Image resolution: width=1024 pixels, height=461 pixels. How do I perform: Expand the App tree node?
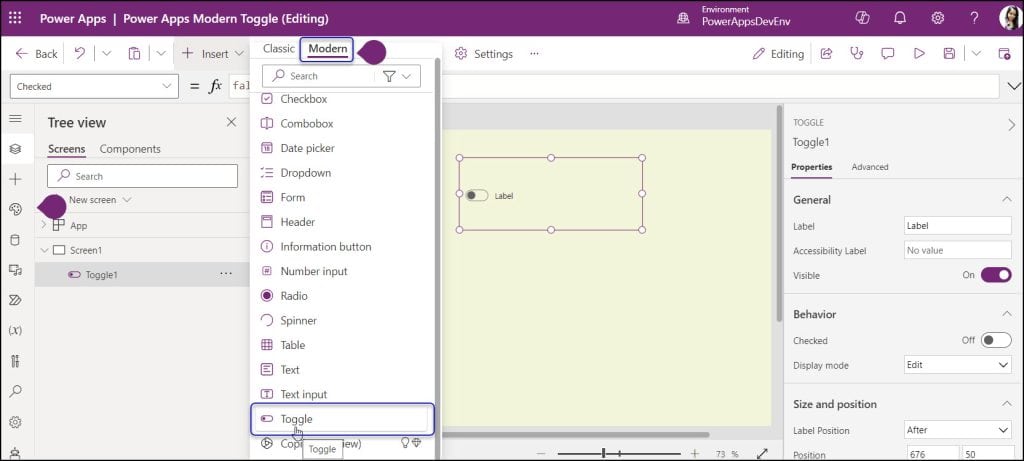pyautogui.click(x=44, y=225)
